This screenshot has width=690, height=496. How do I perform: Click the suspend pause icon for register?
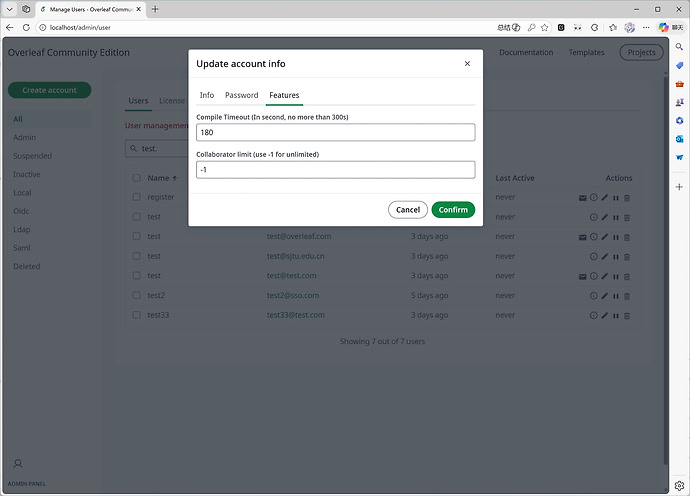pos(616,198)
